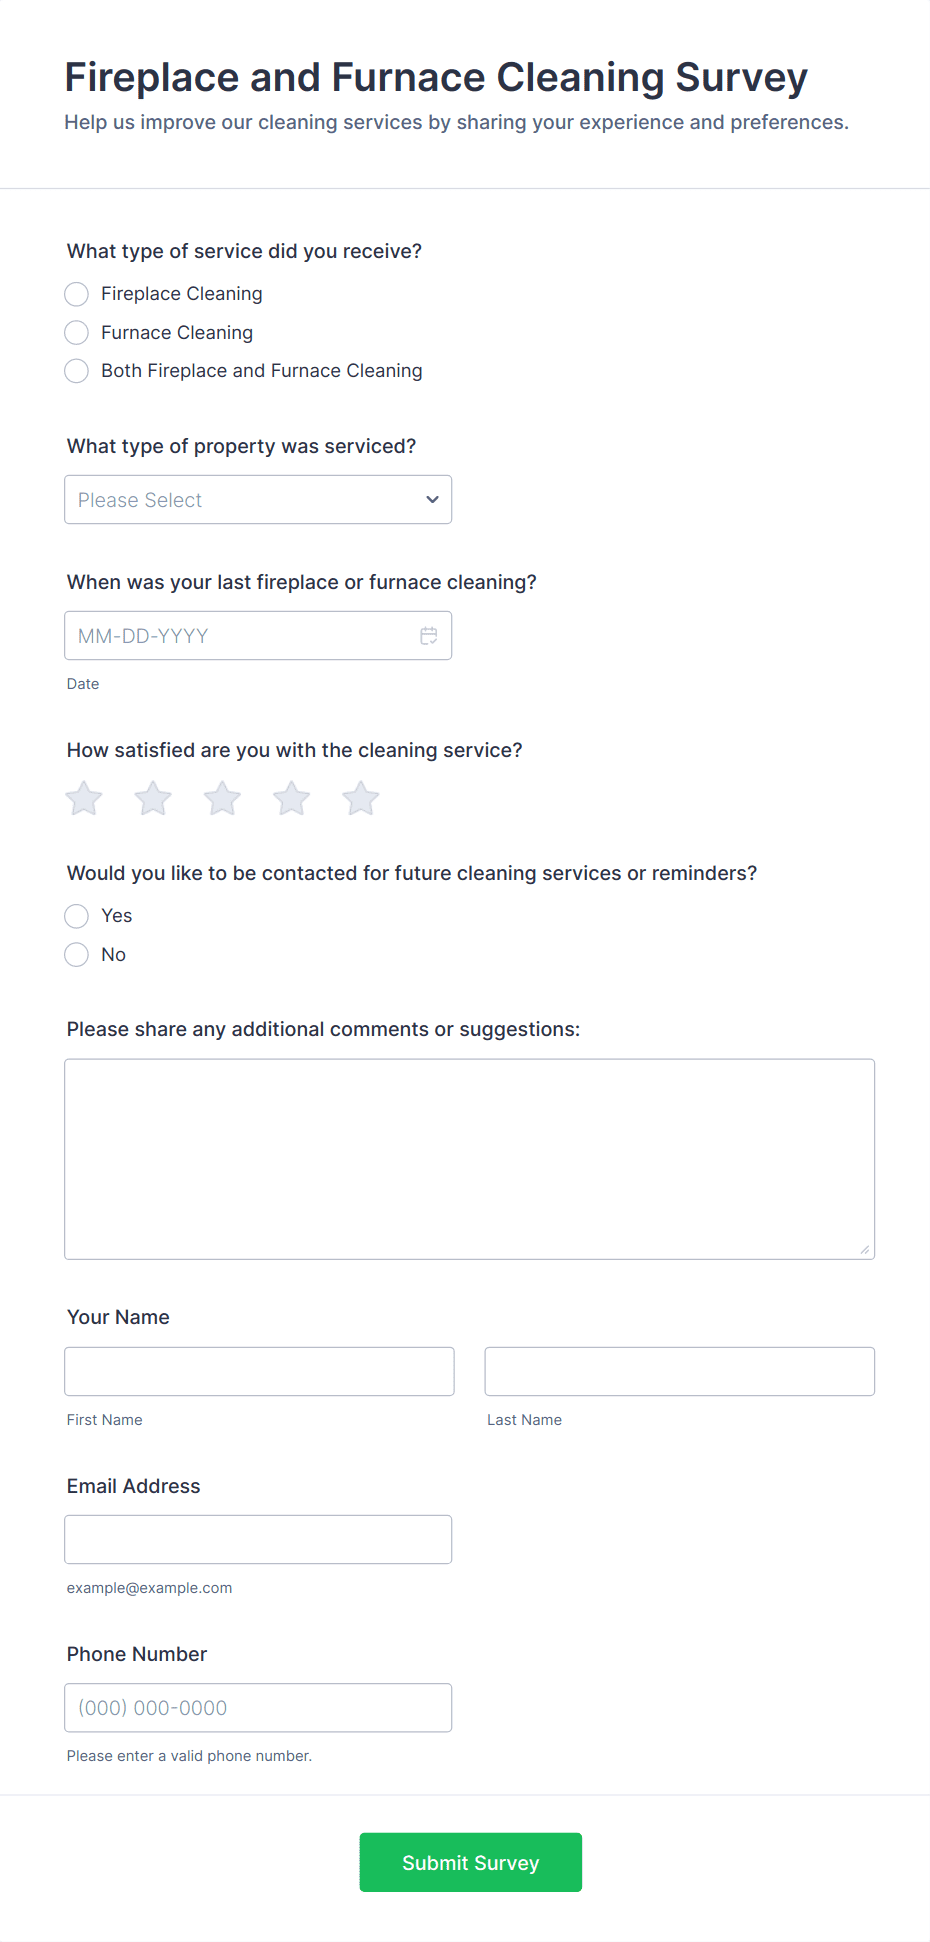Open the property type Please Select dropdown
930x1942 pixels.
point(258,500)
